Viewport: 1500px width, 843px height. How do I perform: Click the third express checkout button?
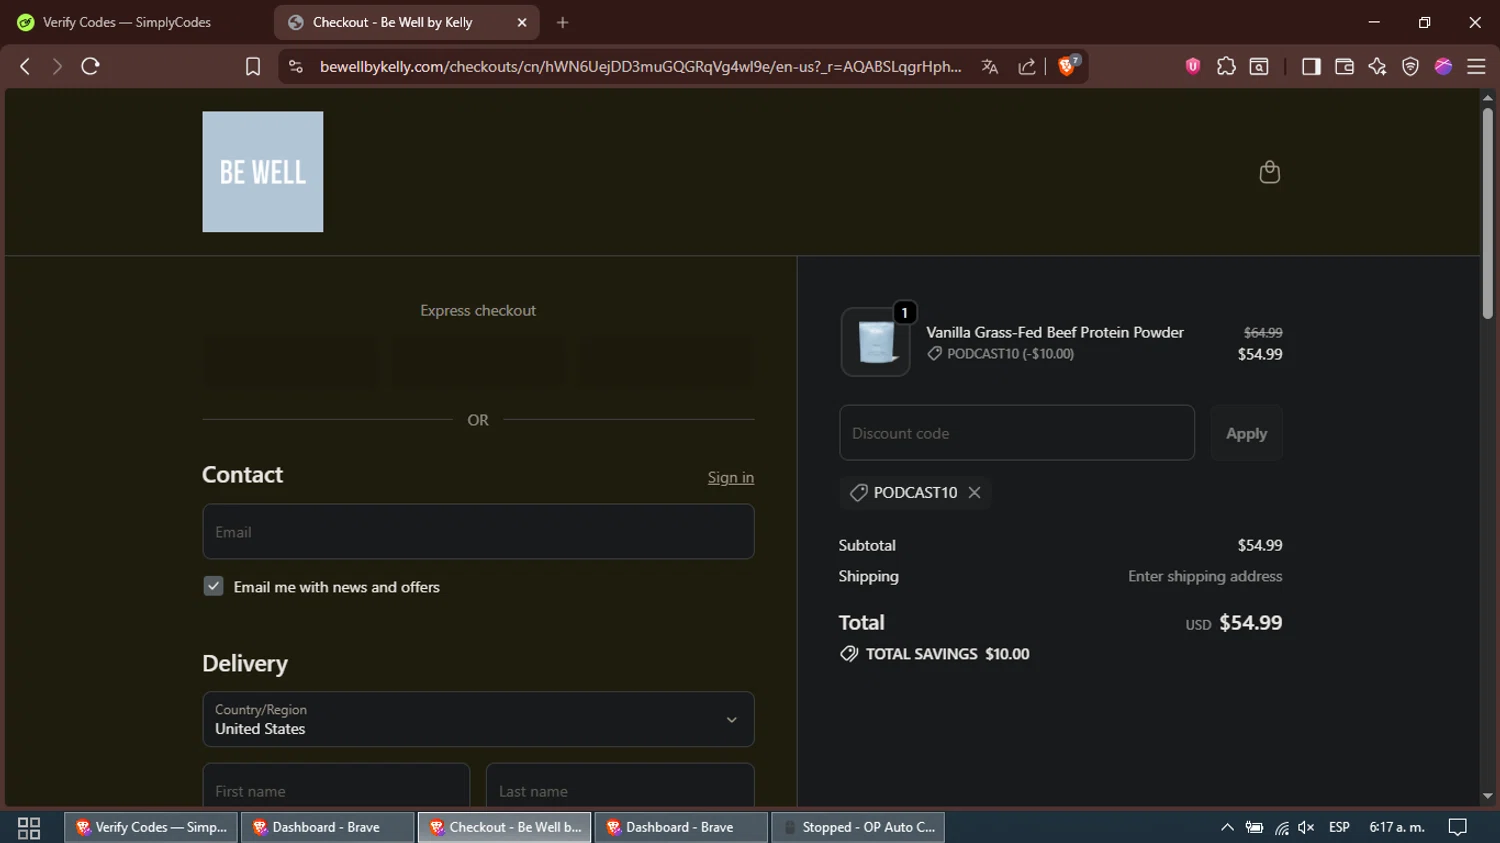click(666, 361)
